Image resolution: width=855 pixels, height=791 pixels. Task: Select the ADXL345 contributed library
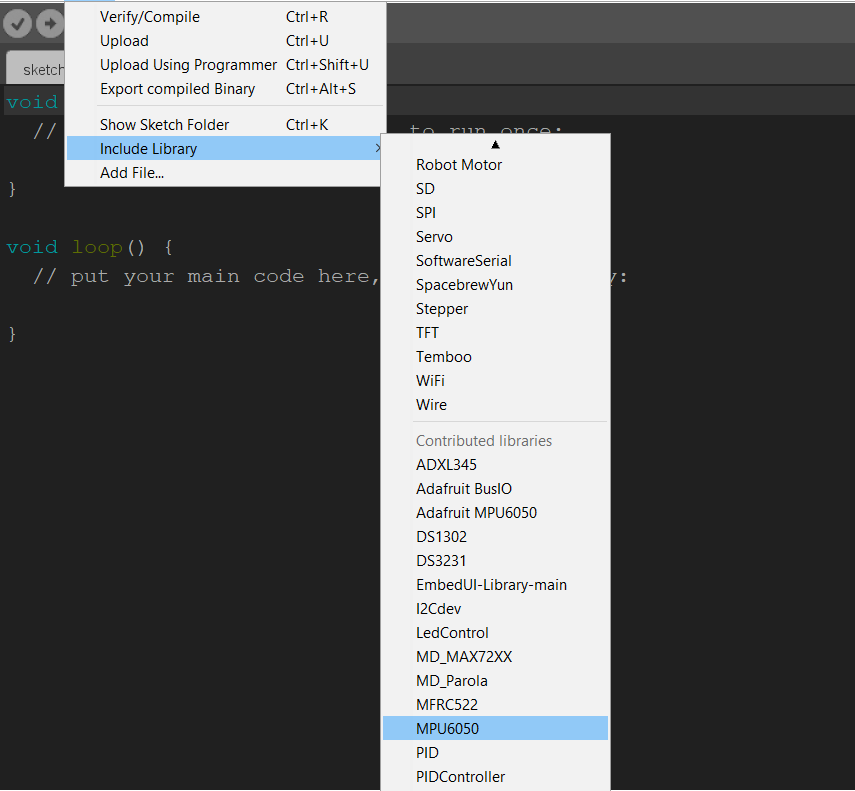pos(495,464)
